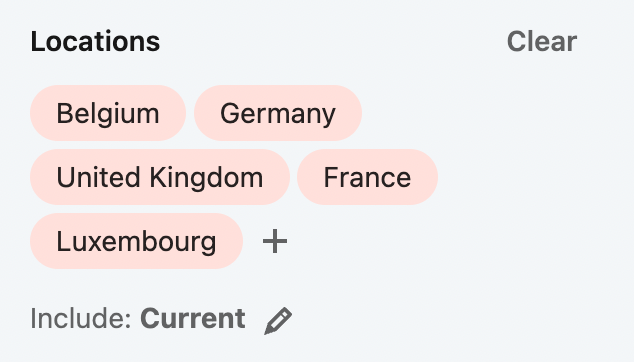Remove France from selected locations
The height and width of the screenshot is (362, 634).
[367, 177]
